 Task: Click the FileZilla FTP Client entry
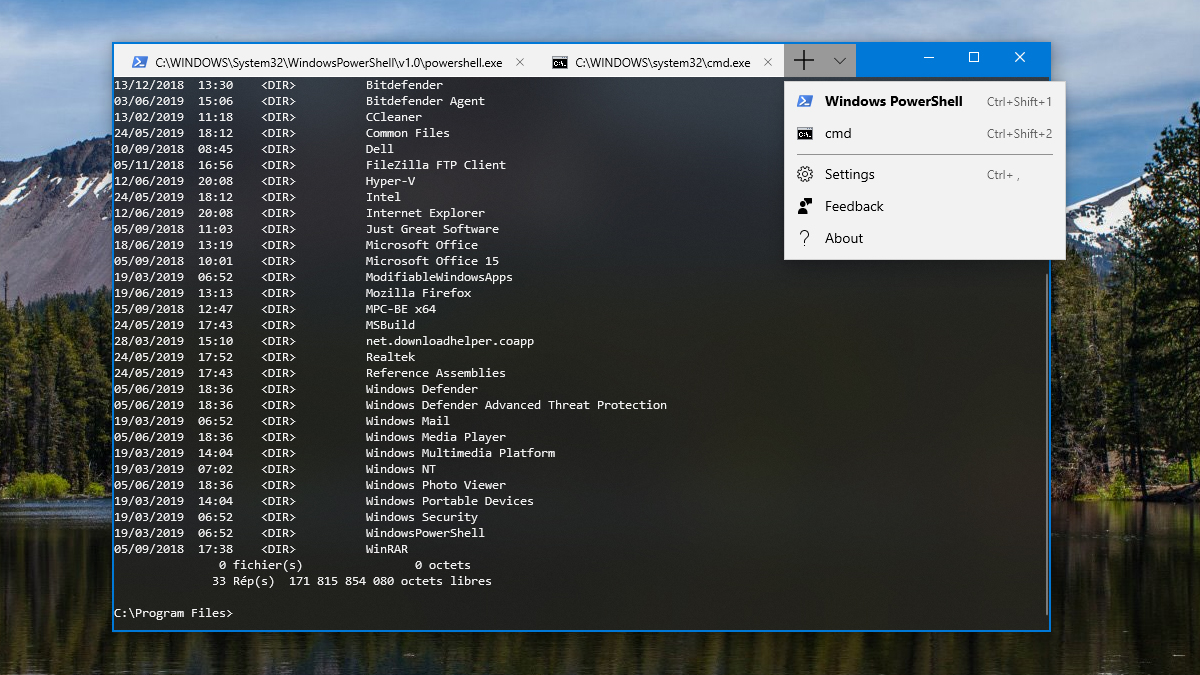pos(435,165)
